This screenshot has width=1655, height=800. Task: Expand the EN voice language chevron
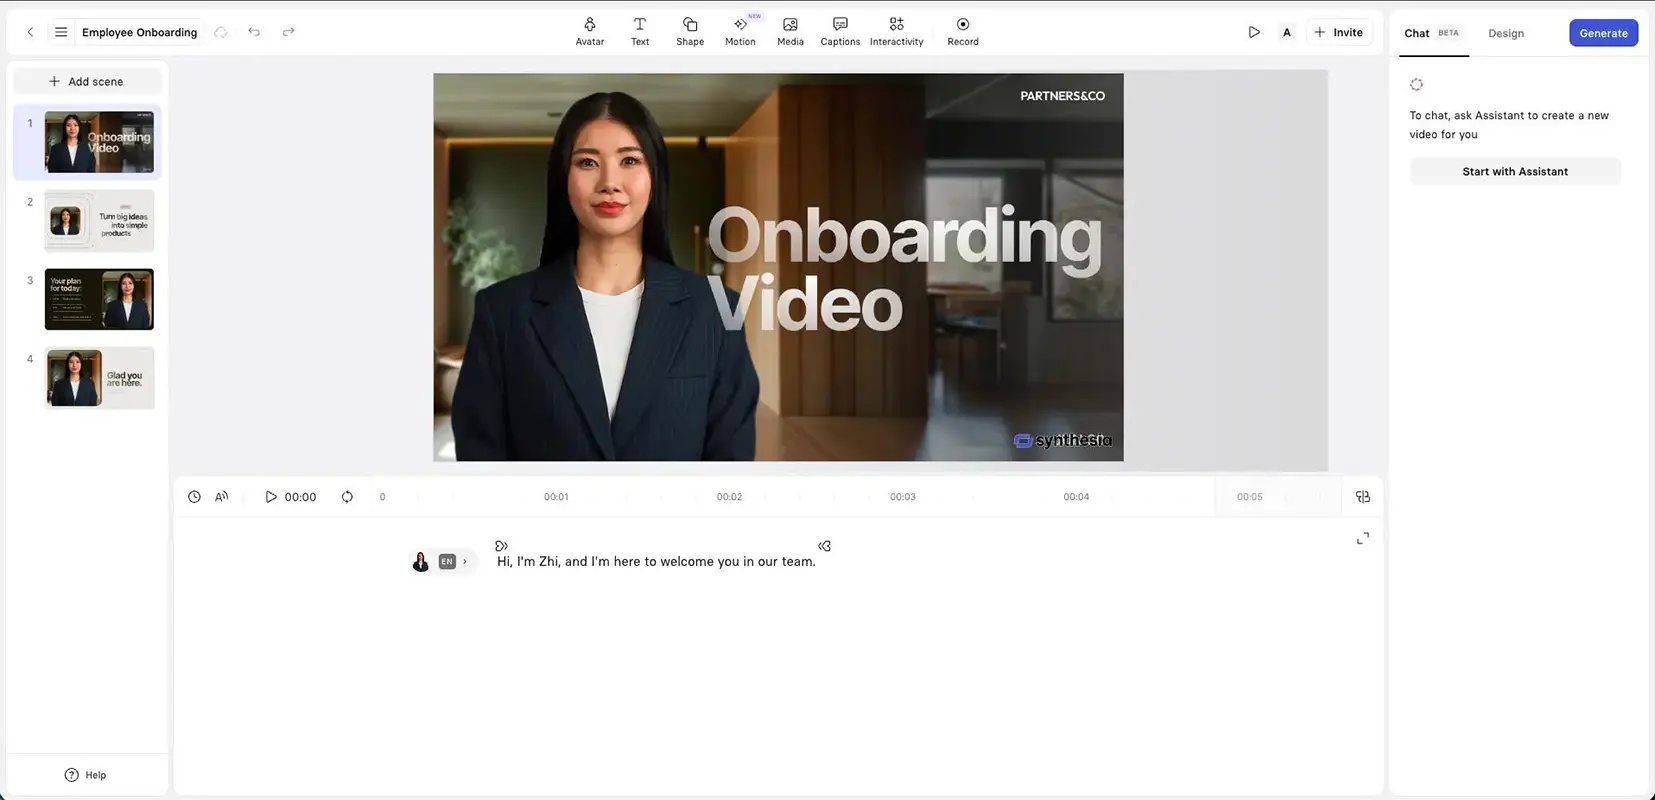click(x=465, y=562)
